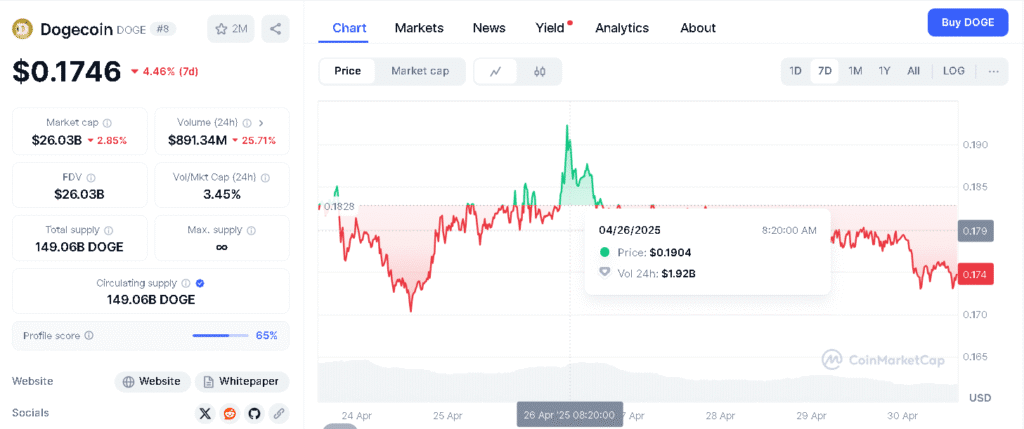Enable the LOG scale option
Viewport: 1024px width, 429px height.
953,71
